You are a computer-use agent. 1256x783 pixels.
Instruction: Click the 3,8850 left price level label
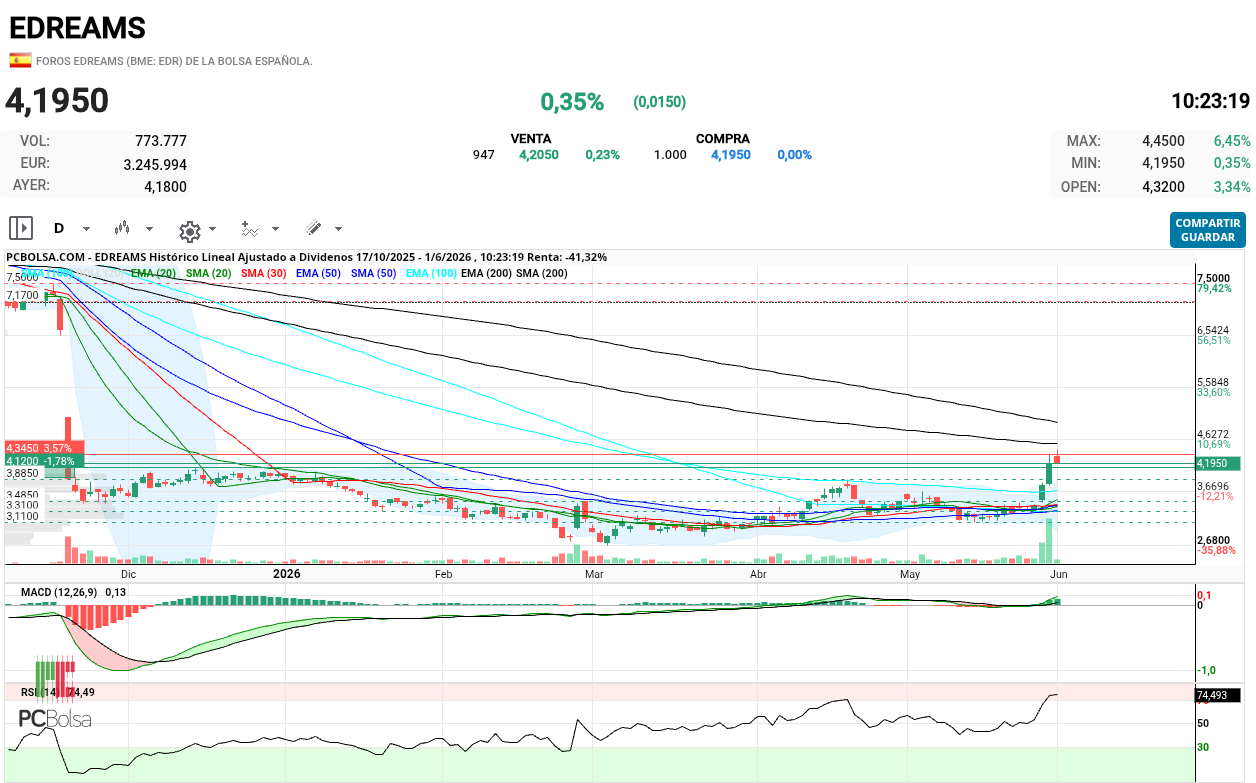[x=22, y=473]
